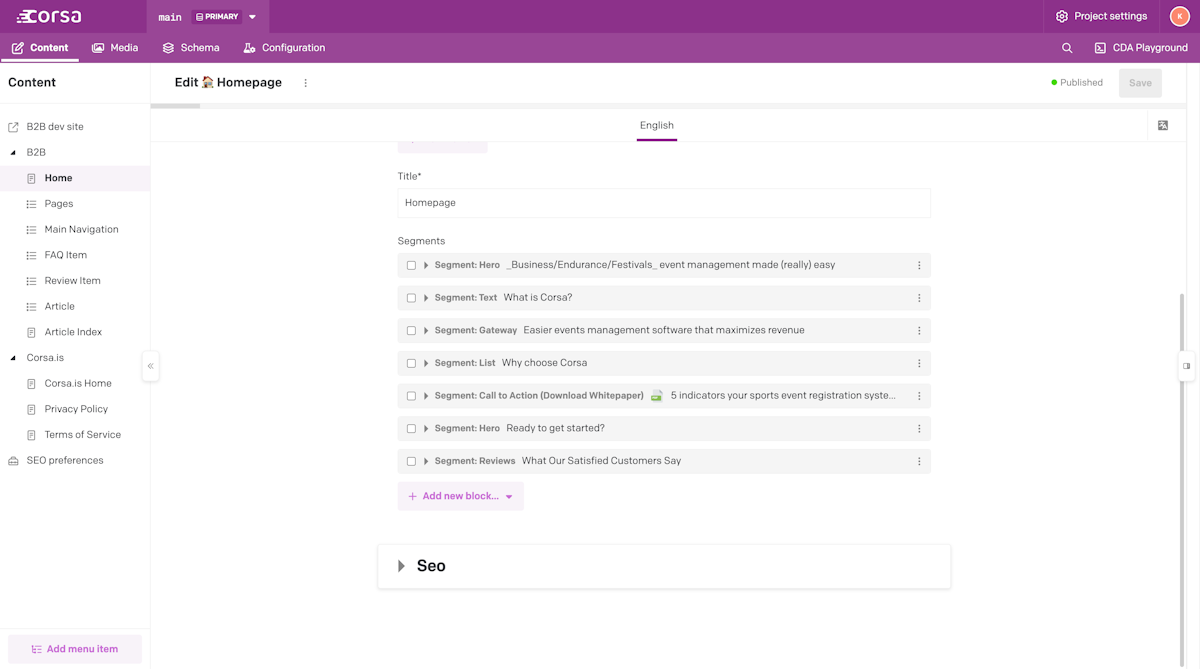1200x669 pixels.
Task: Expand Segment: List Why choose Corsa arrow
Action: 426,363
